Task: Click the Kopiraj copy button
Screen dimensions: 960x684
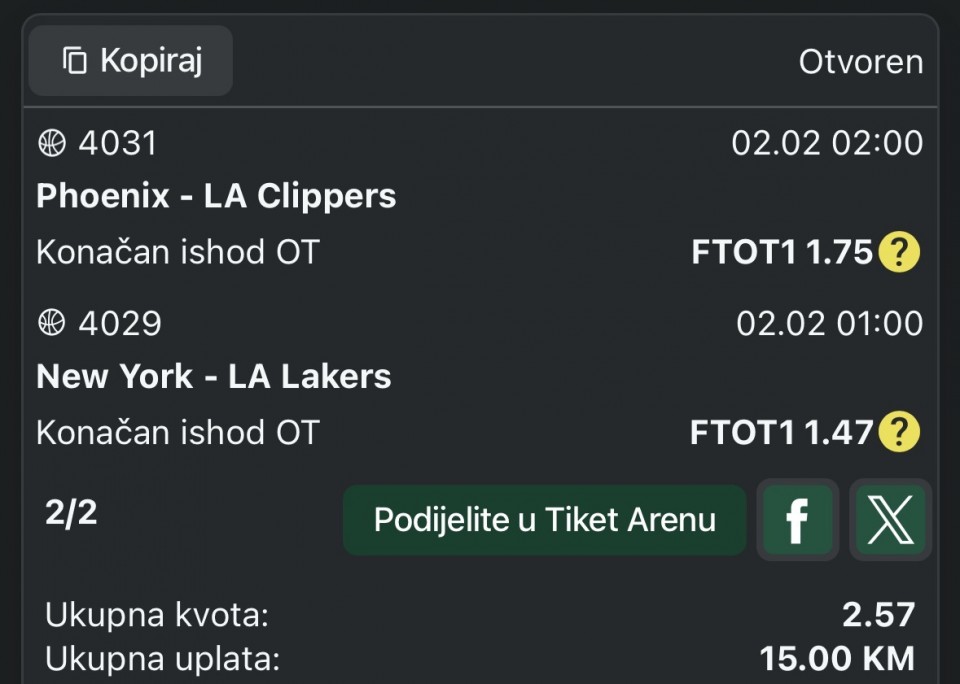Action: [131, 61]
